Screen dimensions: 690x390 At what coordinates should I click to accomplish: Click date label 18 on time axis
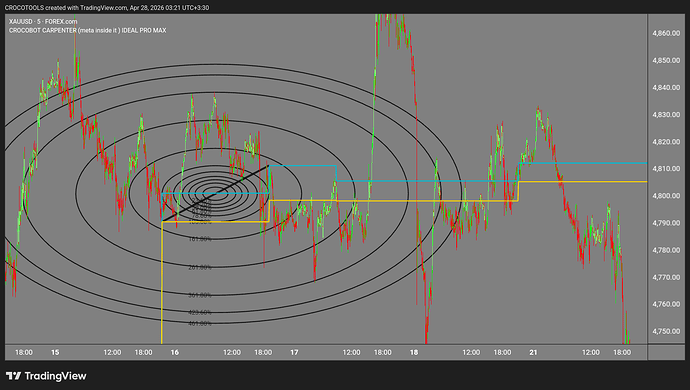(x=414, y=353)
